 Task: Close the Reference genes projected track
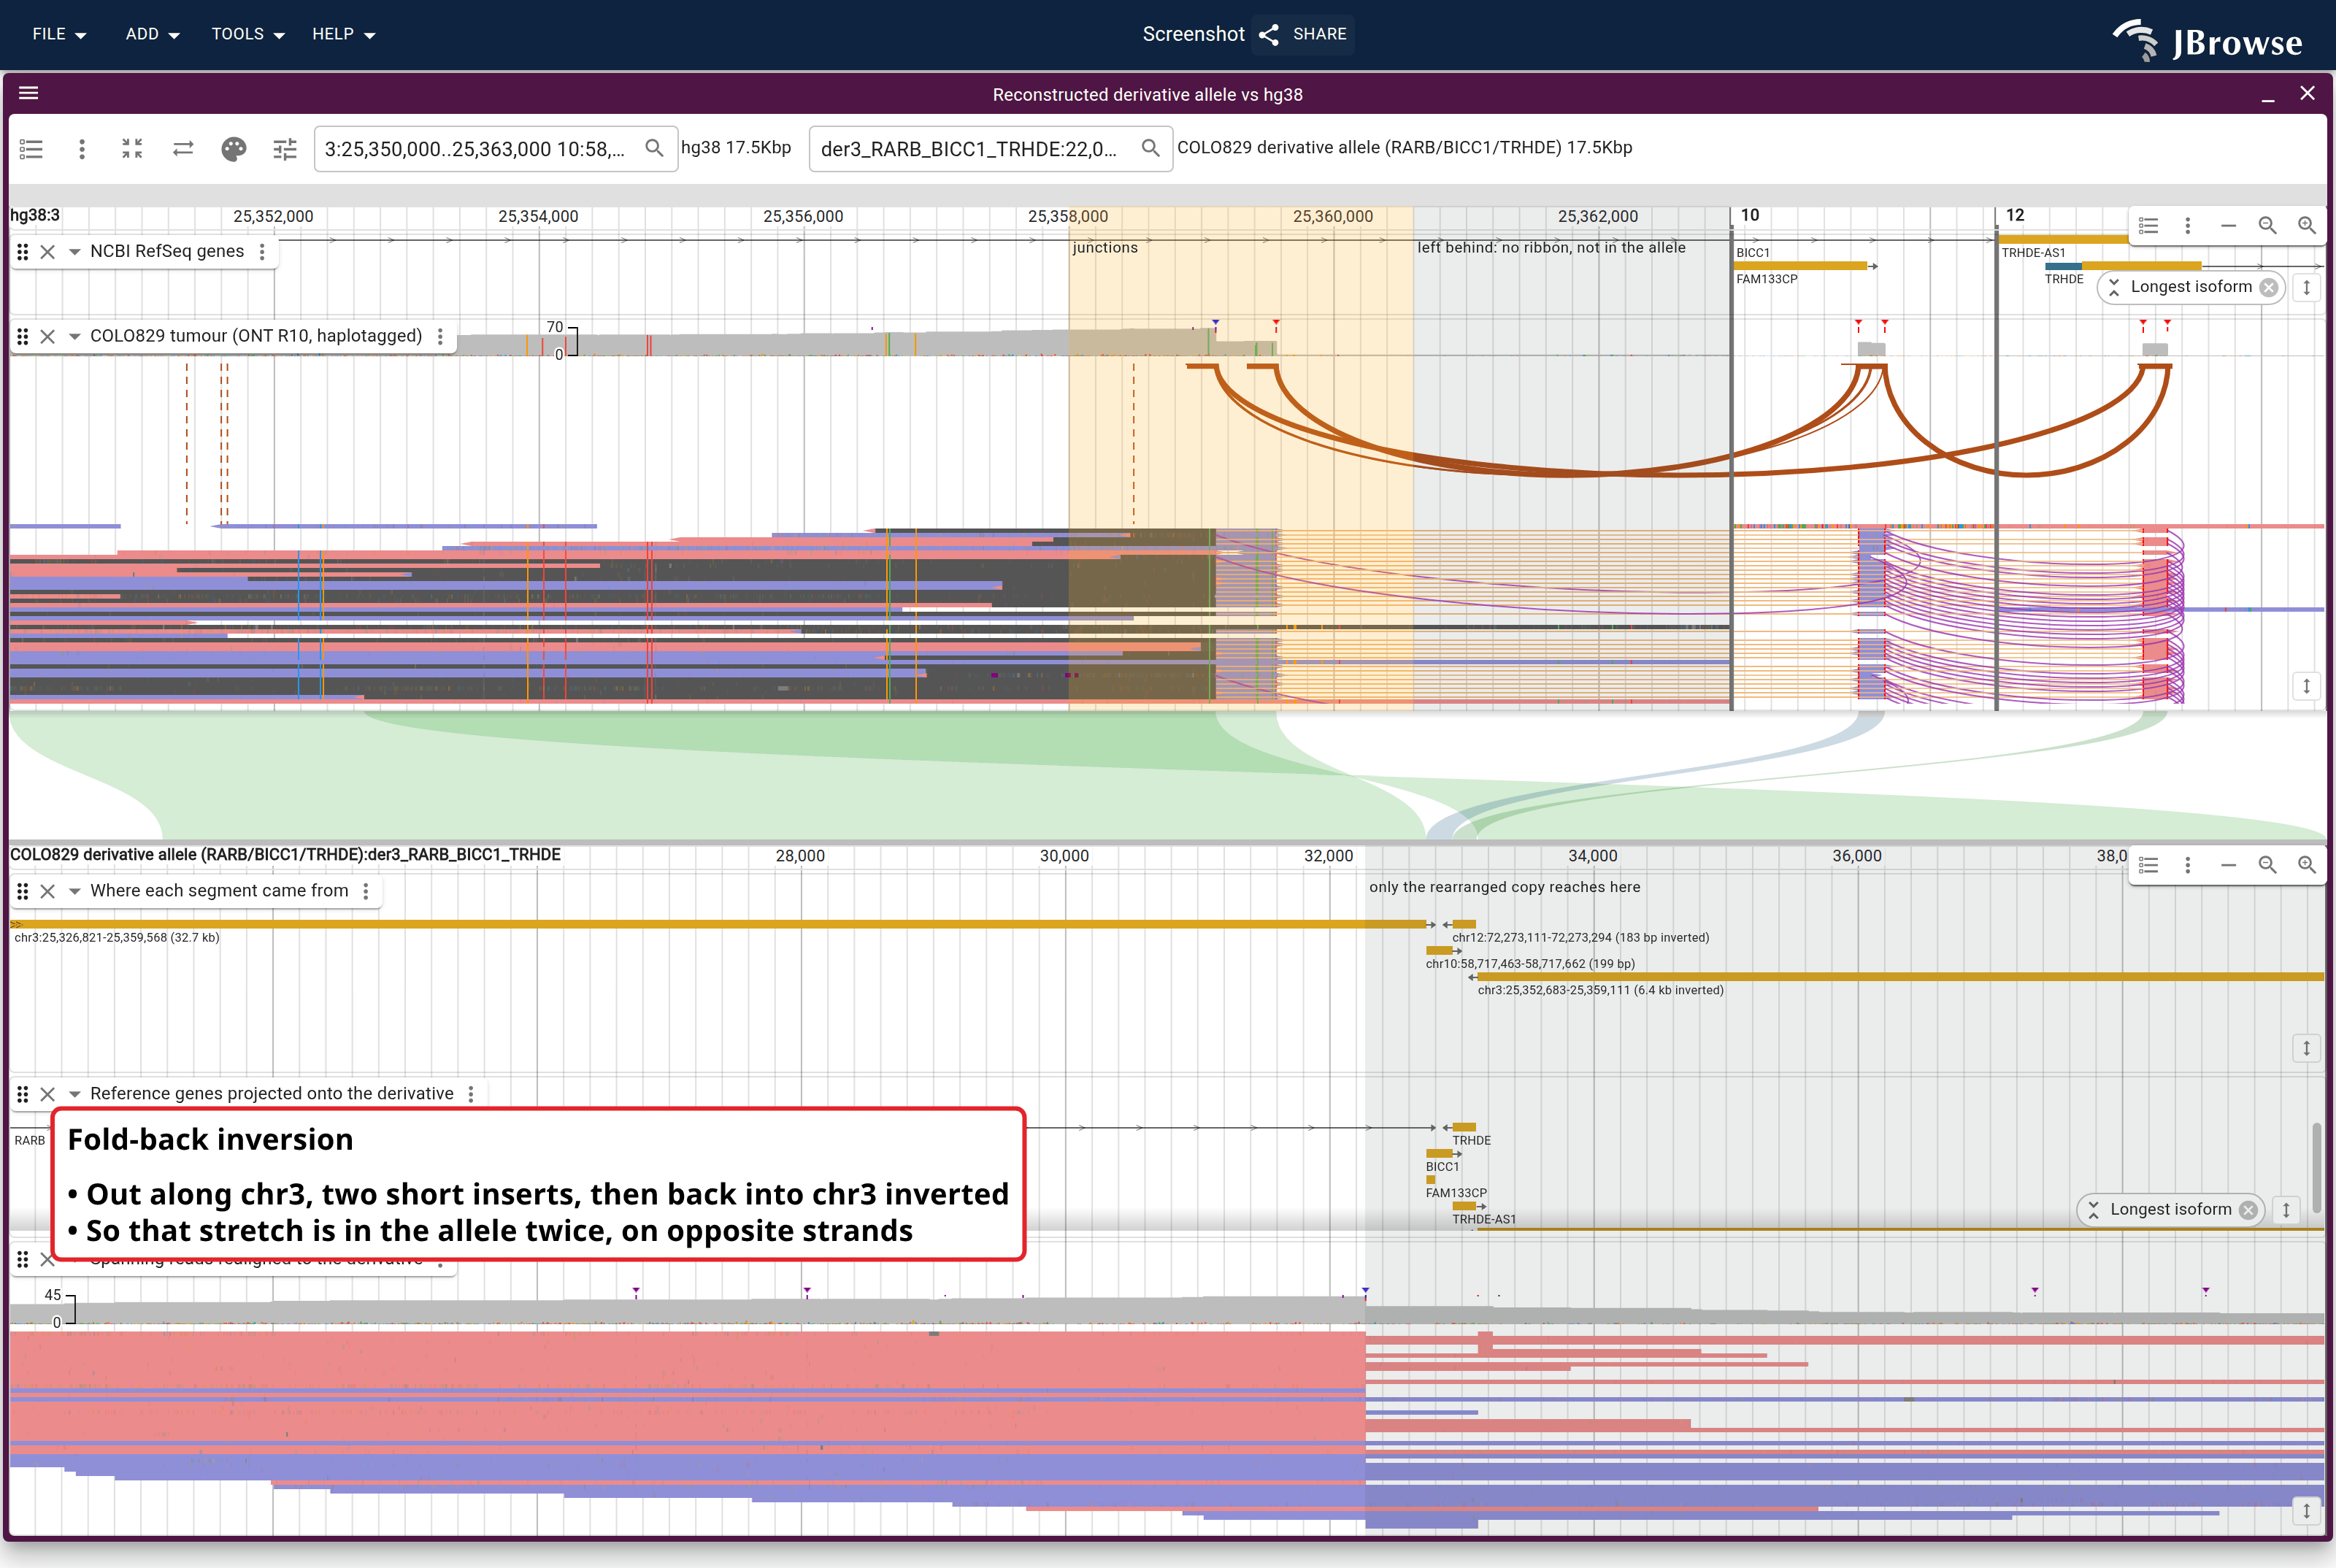47,1094
